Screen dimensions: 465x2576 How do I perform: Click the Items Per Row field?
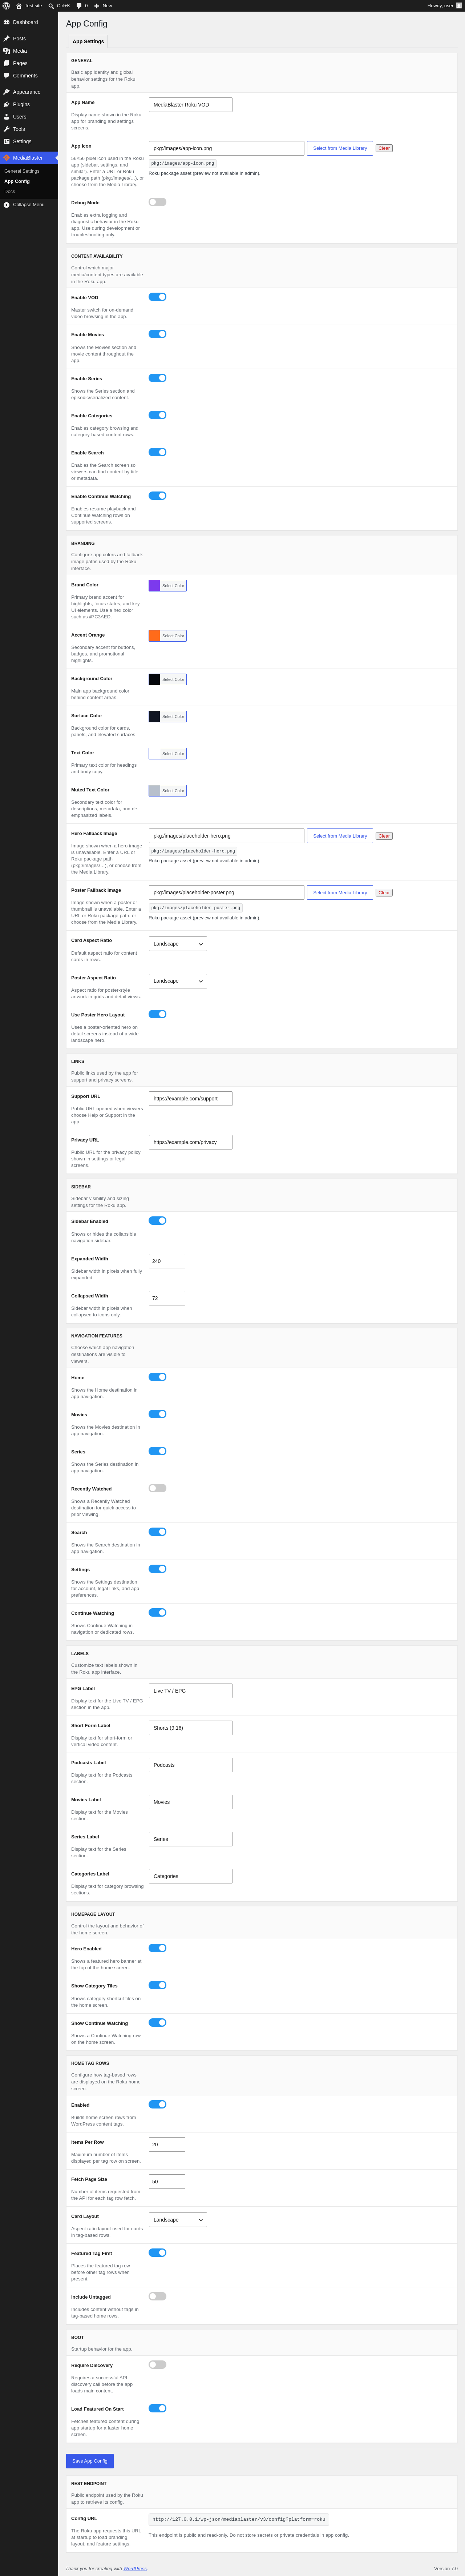[x=167, y=2145]
